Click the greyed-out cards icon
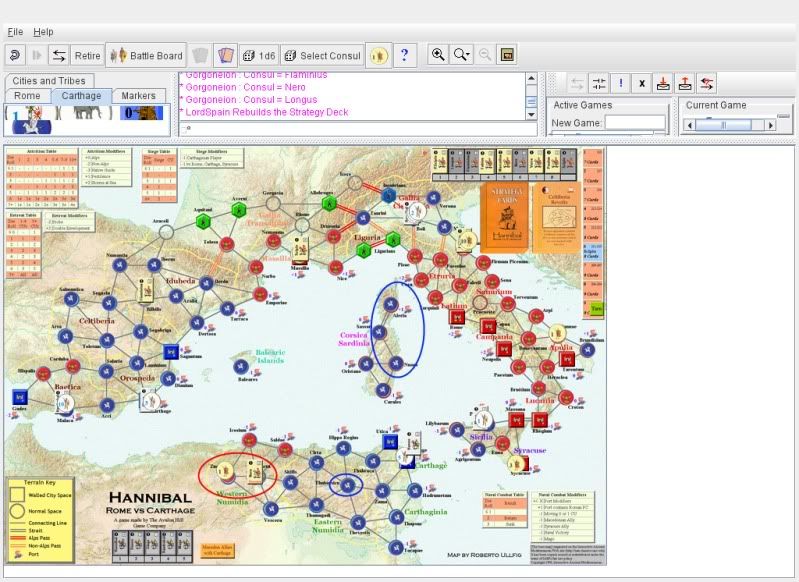The image size is (799, 582). (200, 55)
